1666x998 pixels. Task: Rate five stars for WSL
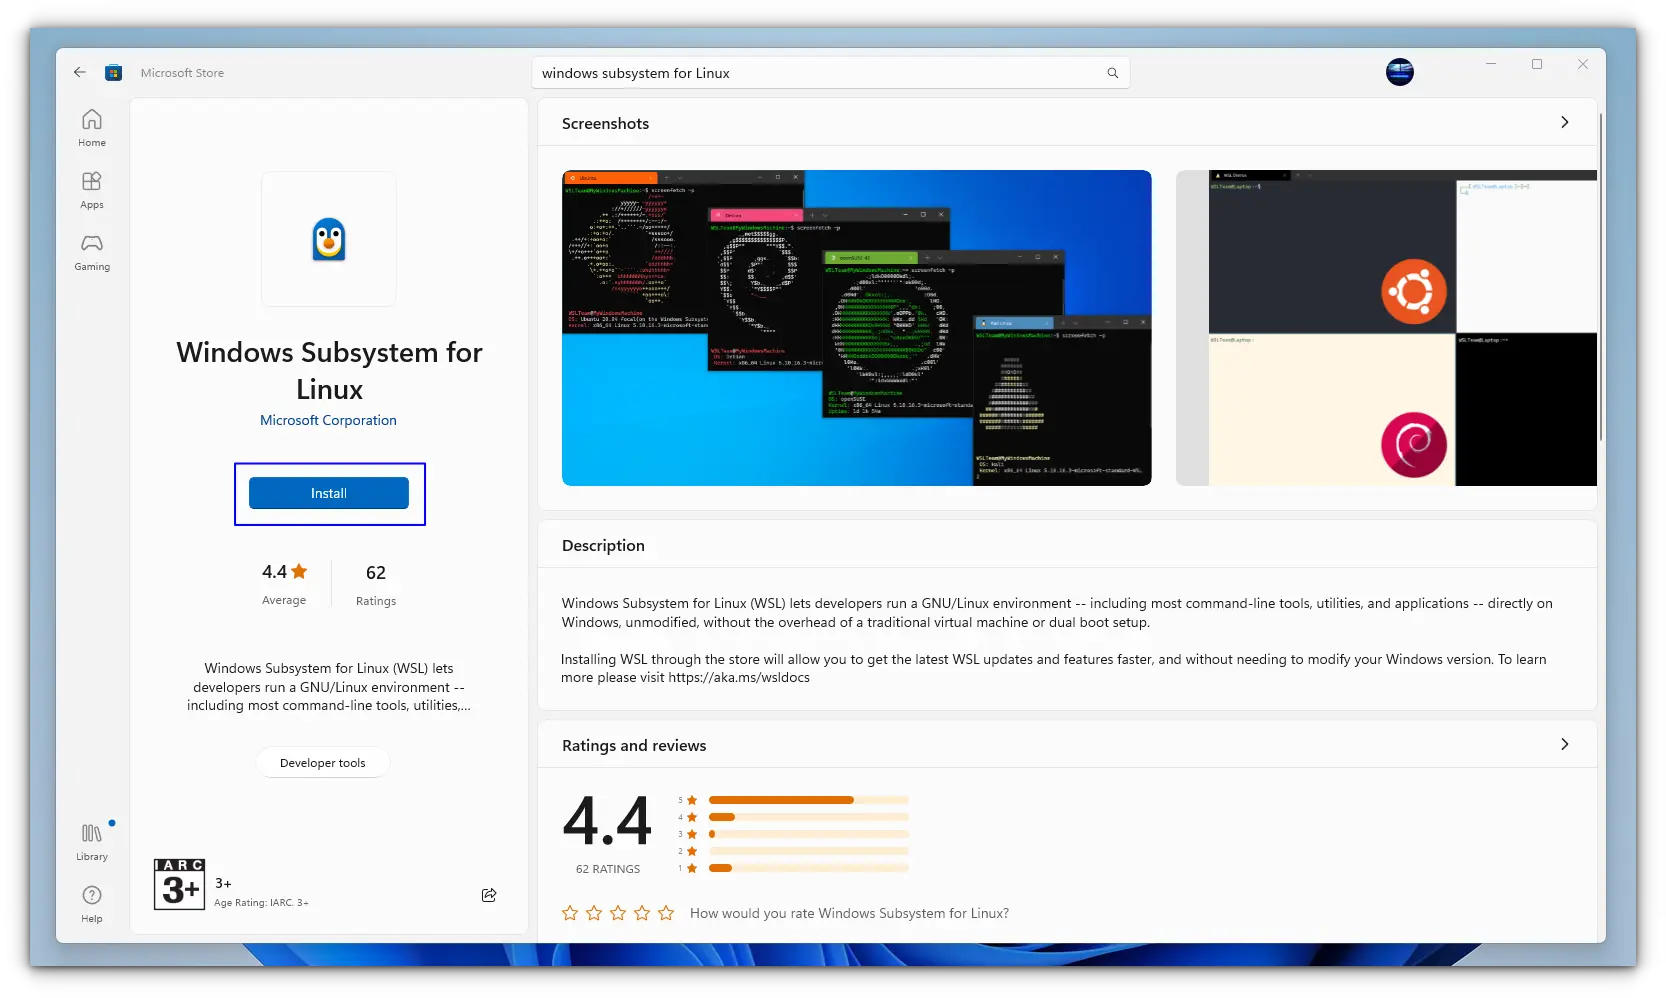point(666,913)
